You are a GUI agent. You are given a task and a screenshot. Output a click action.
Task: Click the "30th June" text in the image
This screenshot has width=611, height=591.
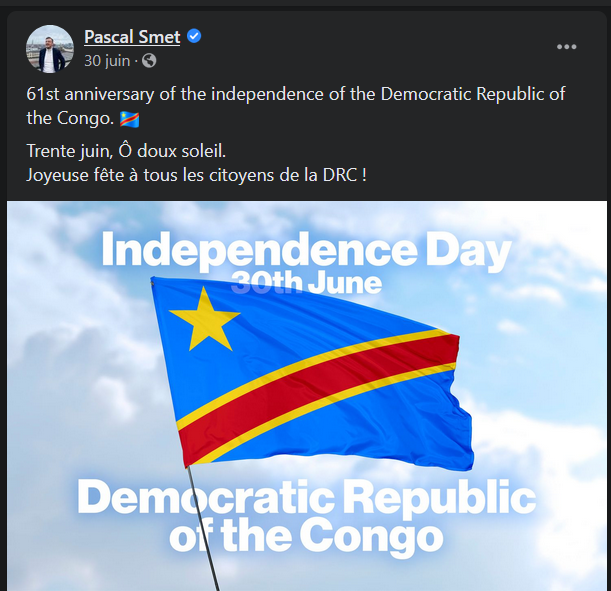[x=306, y=283]
